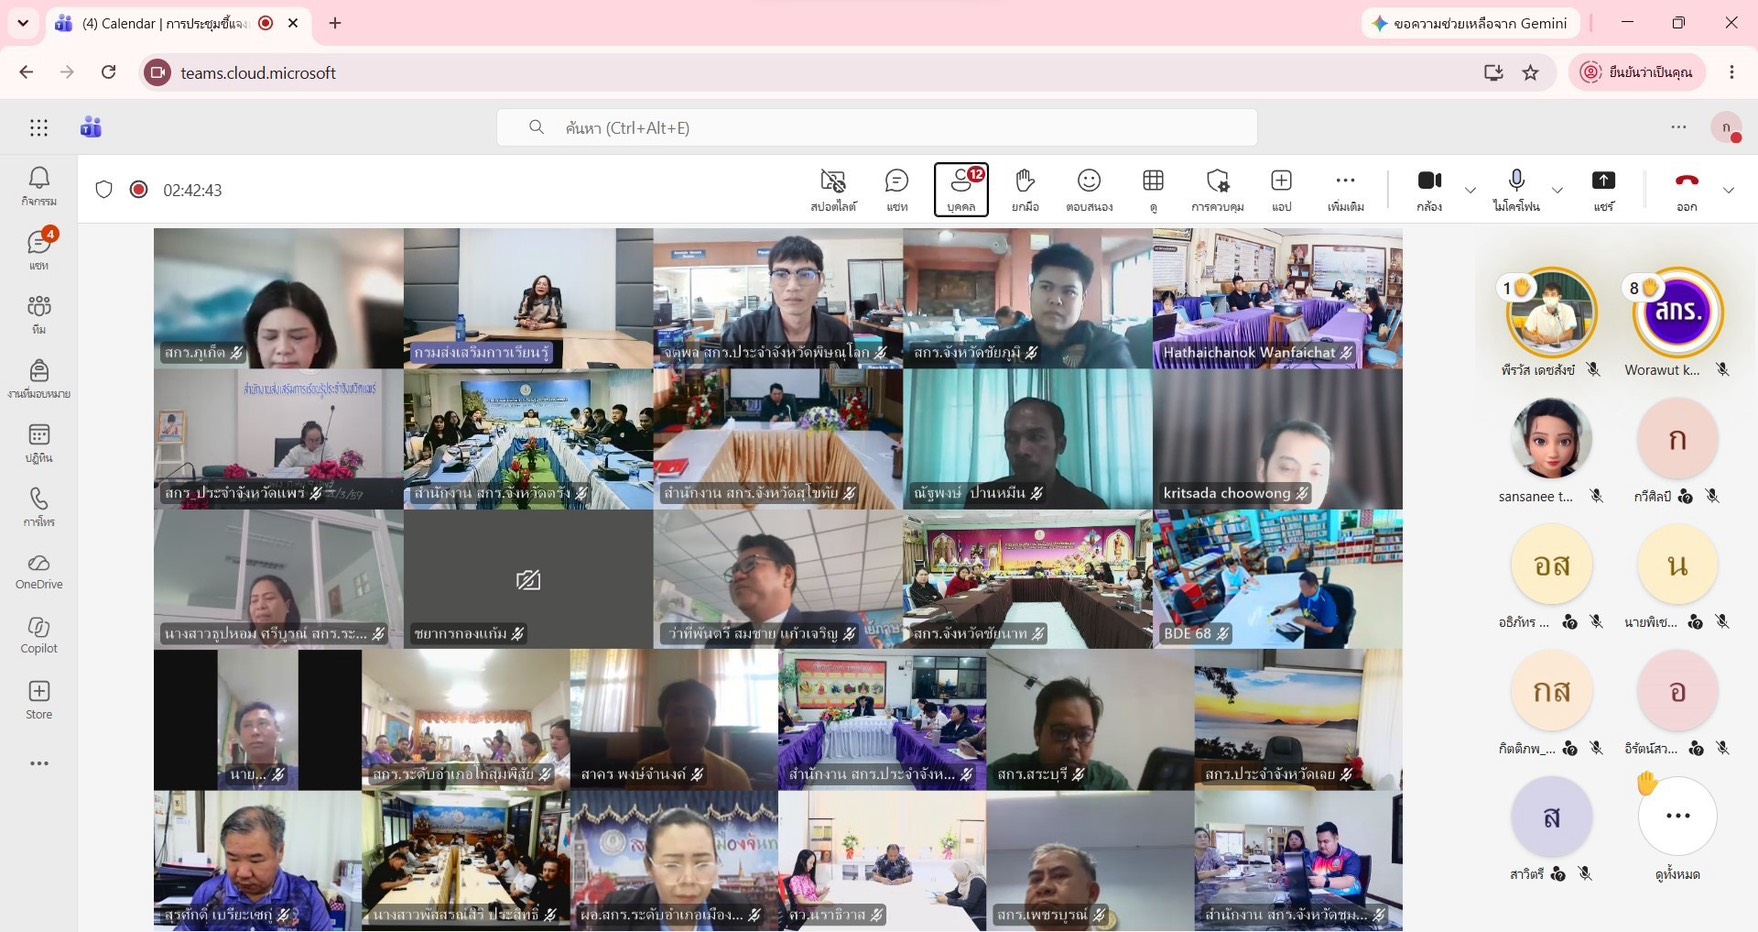Bookmark this page with the star icon
1758x932 pixels.
[1530, 72]
